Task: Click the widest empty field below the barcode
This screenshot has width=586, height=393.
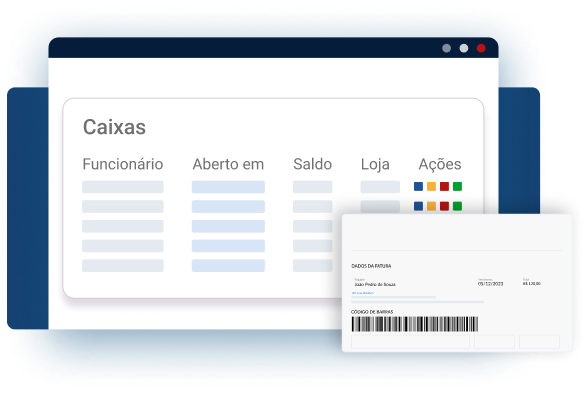Action: tap(410, 342)
